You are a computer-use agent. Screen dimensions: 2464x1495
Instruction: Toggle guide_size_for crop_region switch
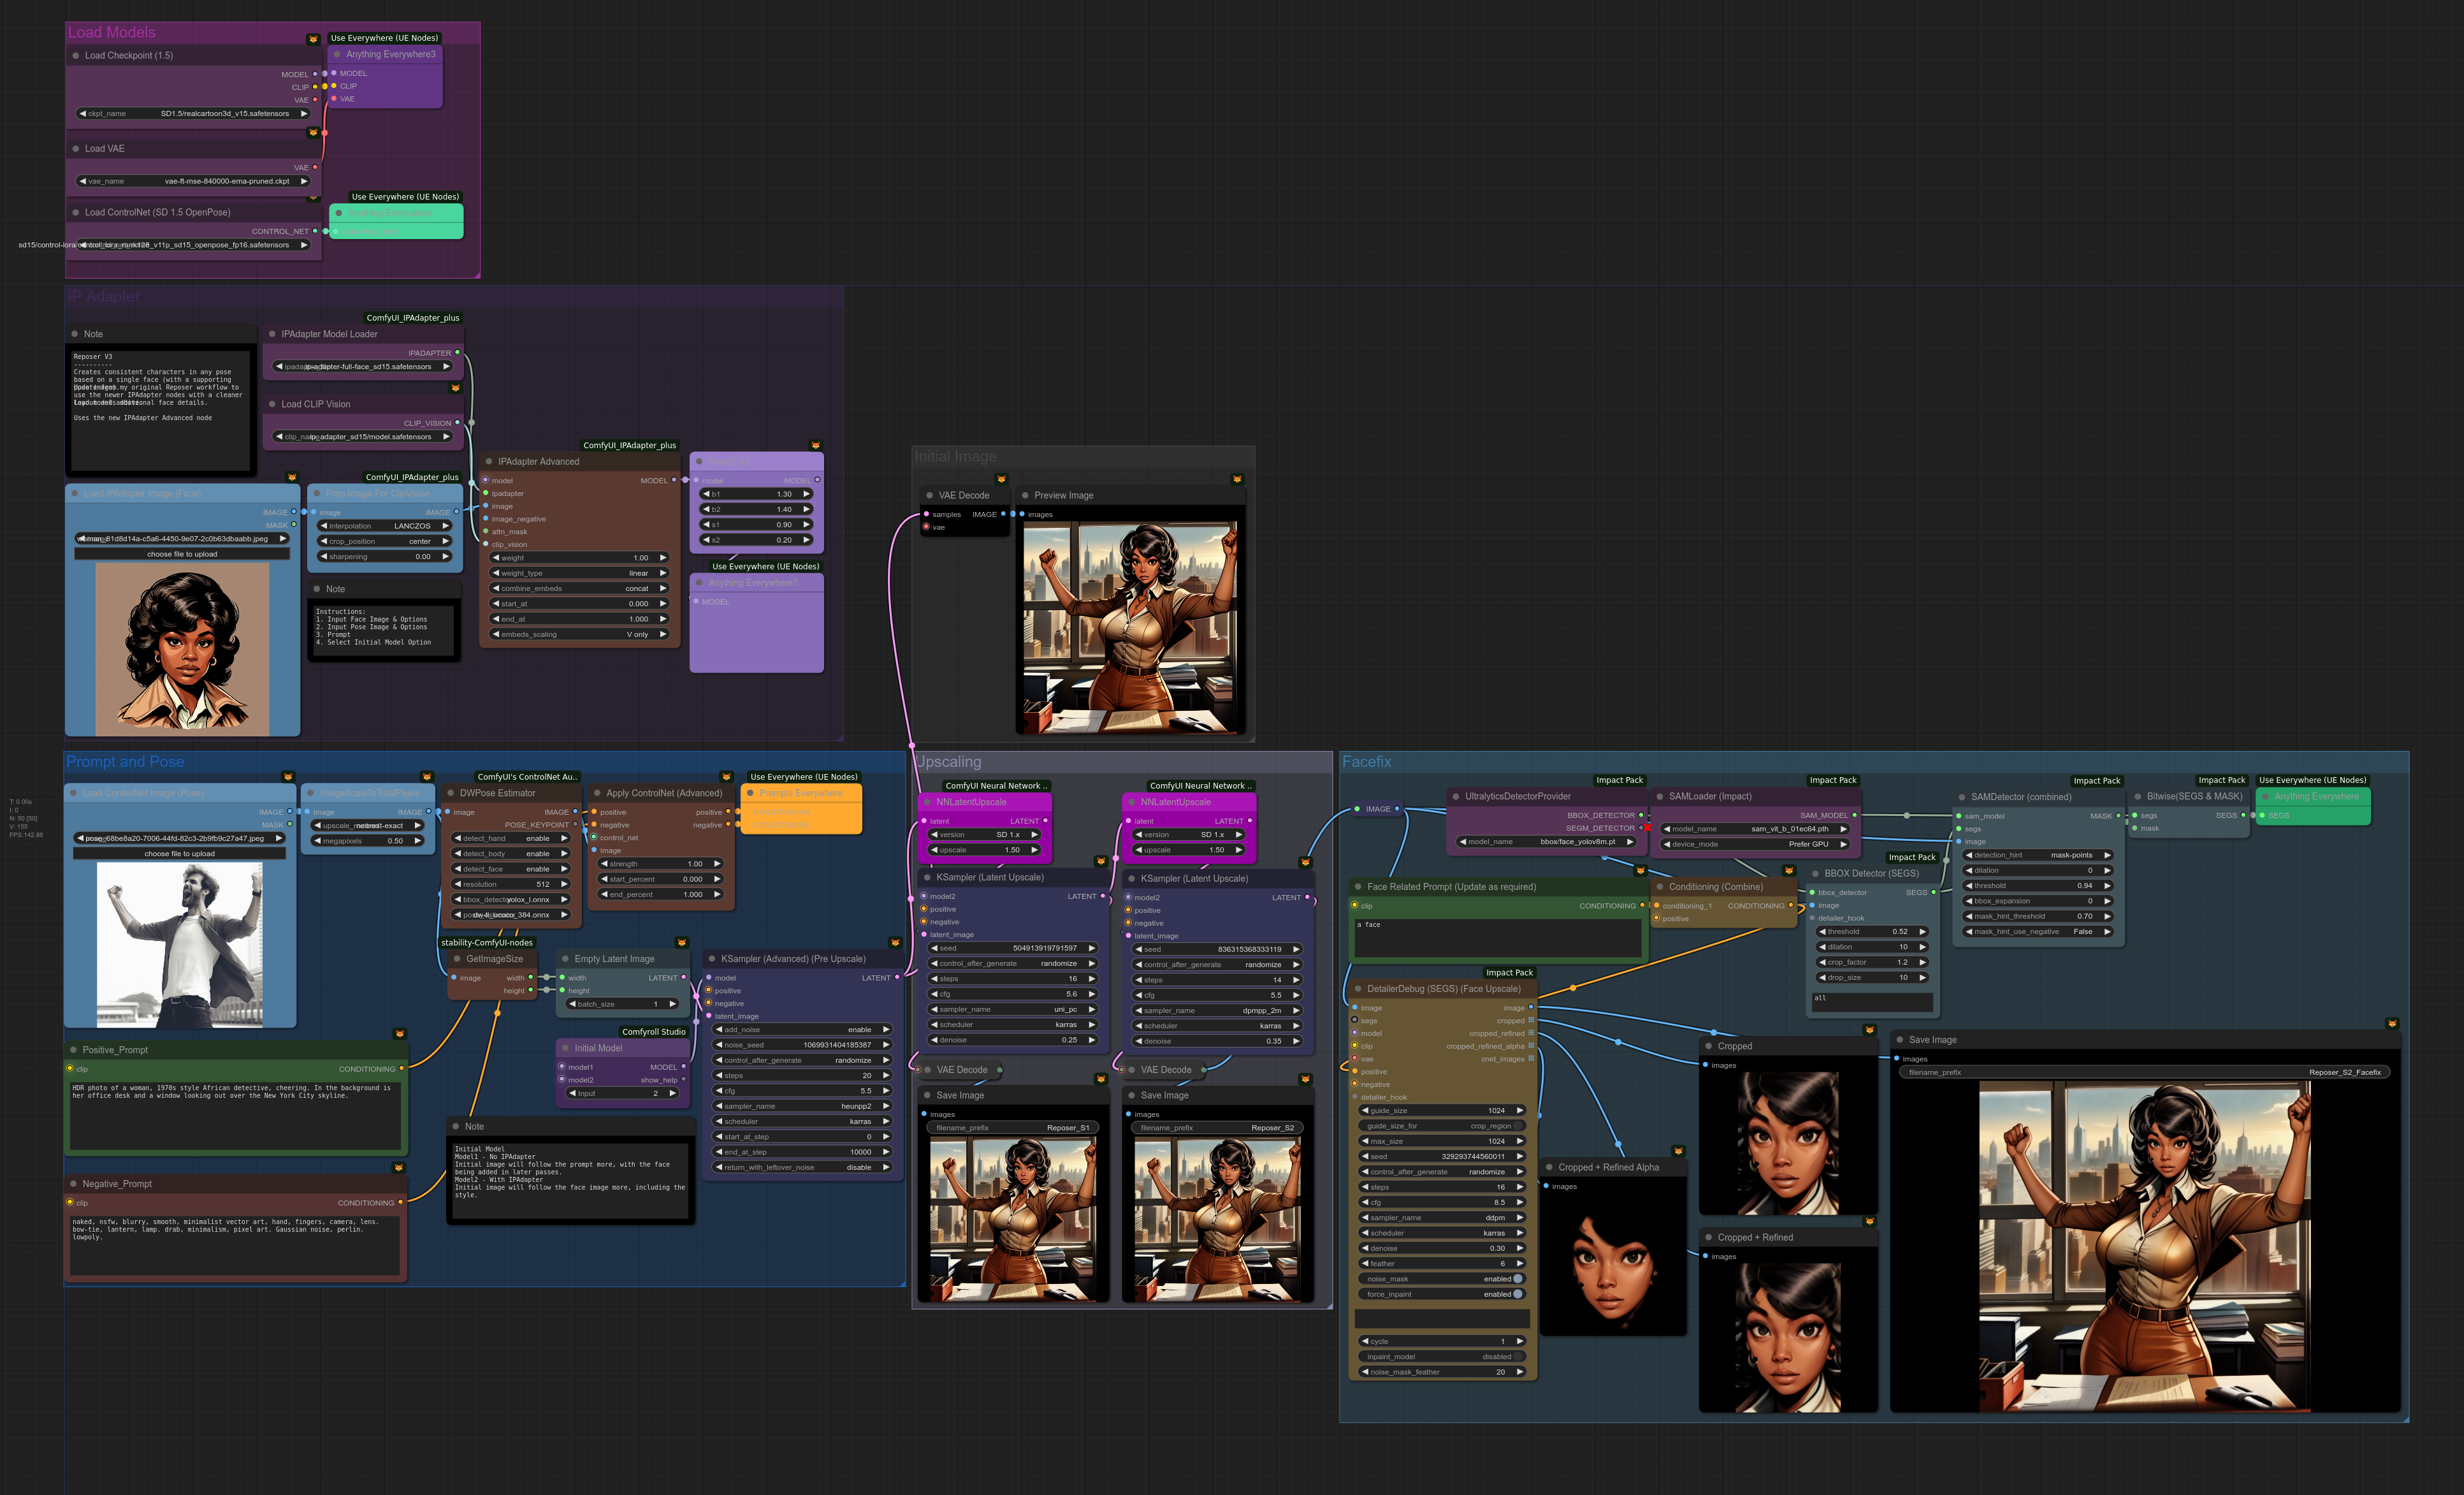coord(1519,1126)
